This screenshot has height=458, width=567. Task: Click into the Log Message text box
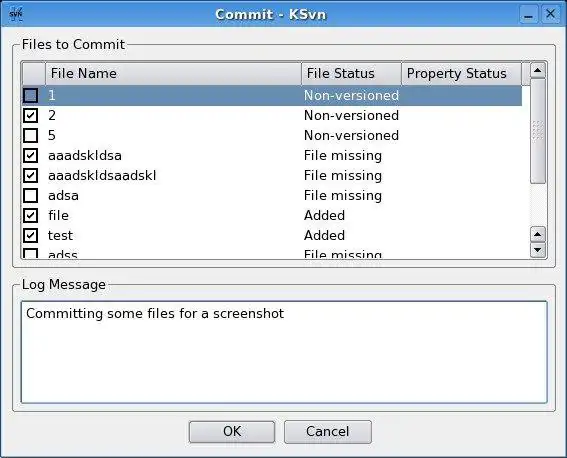(x=284, y=352)
